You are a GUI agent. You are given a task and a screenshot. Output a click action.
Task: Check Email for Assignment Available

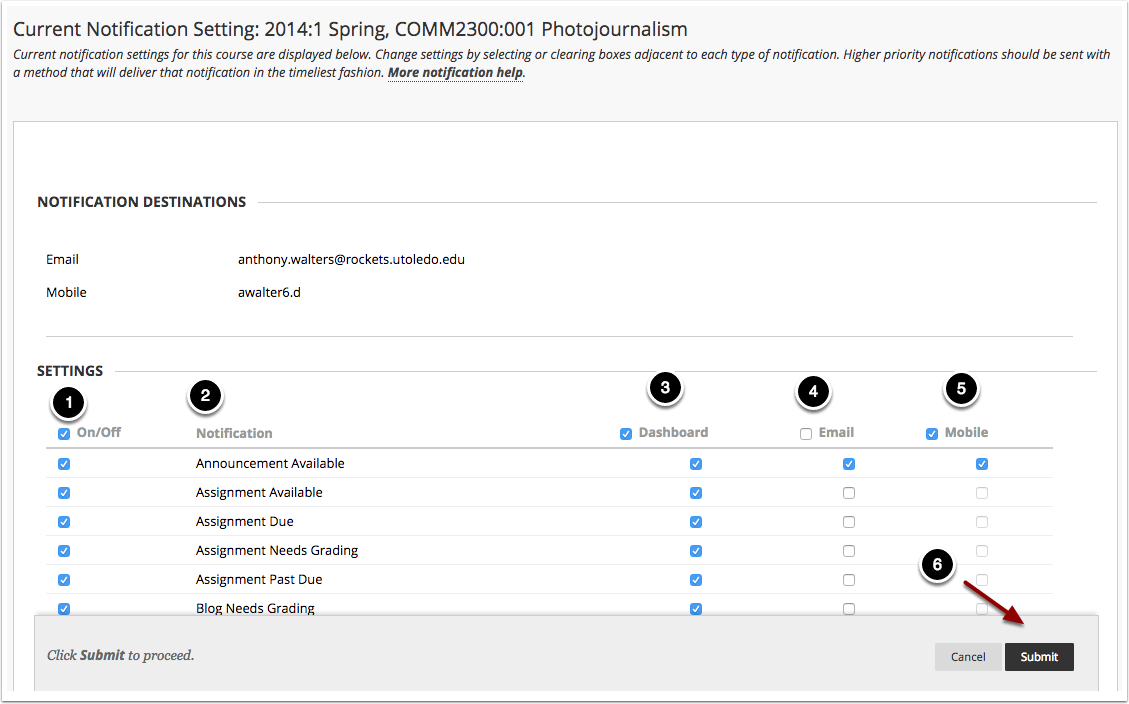[849, 493]
